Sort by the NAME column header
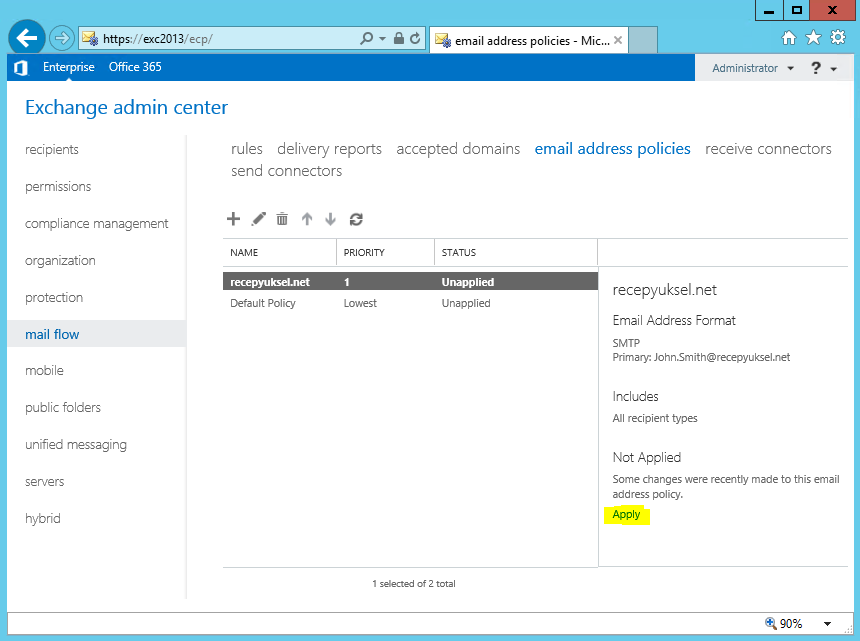The height and width of the screenshot is (641, 860). [x=280, y=253]
